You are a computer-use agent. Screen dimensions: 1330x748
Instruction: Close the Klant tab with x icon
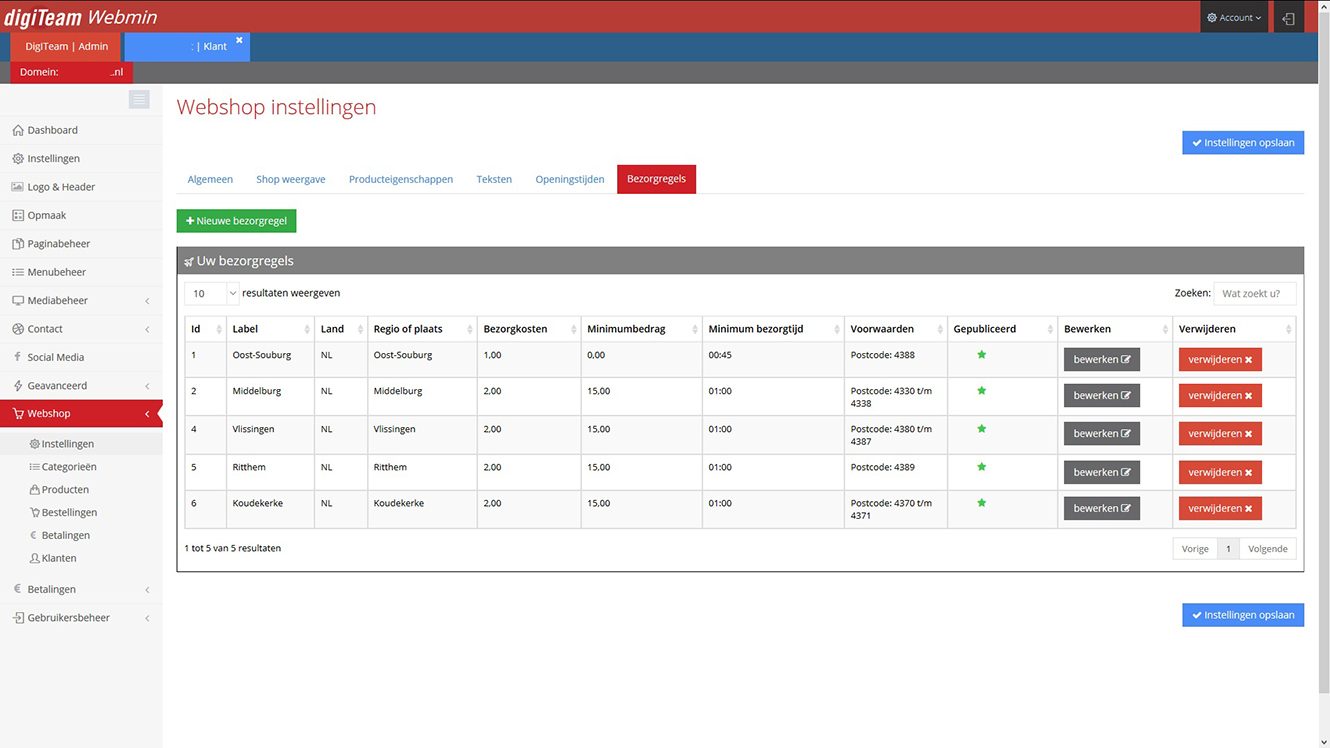pyautogui.click(x=239, y=41)
